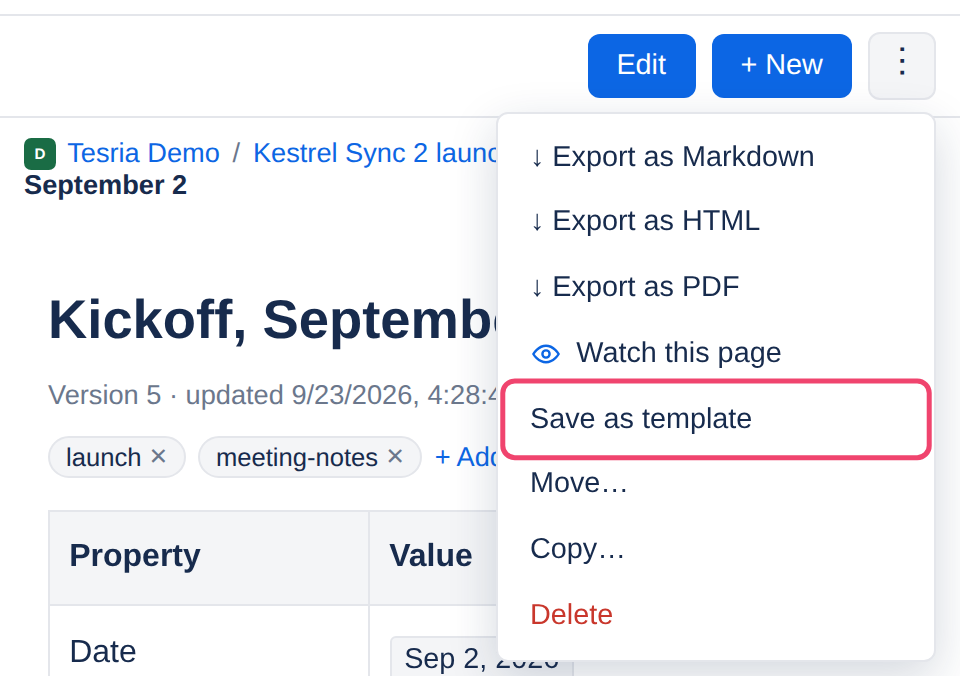Open the Tesria Demo breadcrumb link

click(143, 153)
